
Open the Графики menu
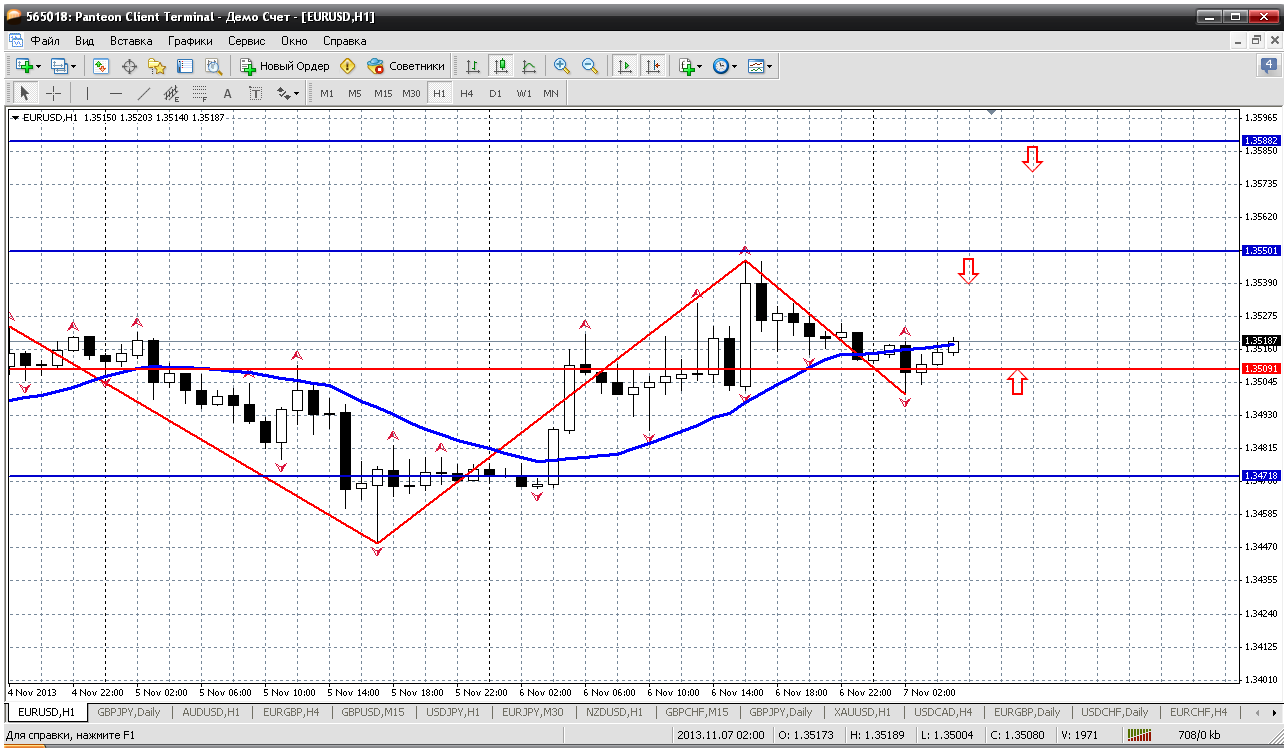click(190, 41)
